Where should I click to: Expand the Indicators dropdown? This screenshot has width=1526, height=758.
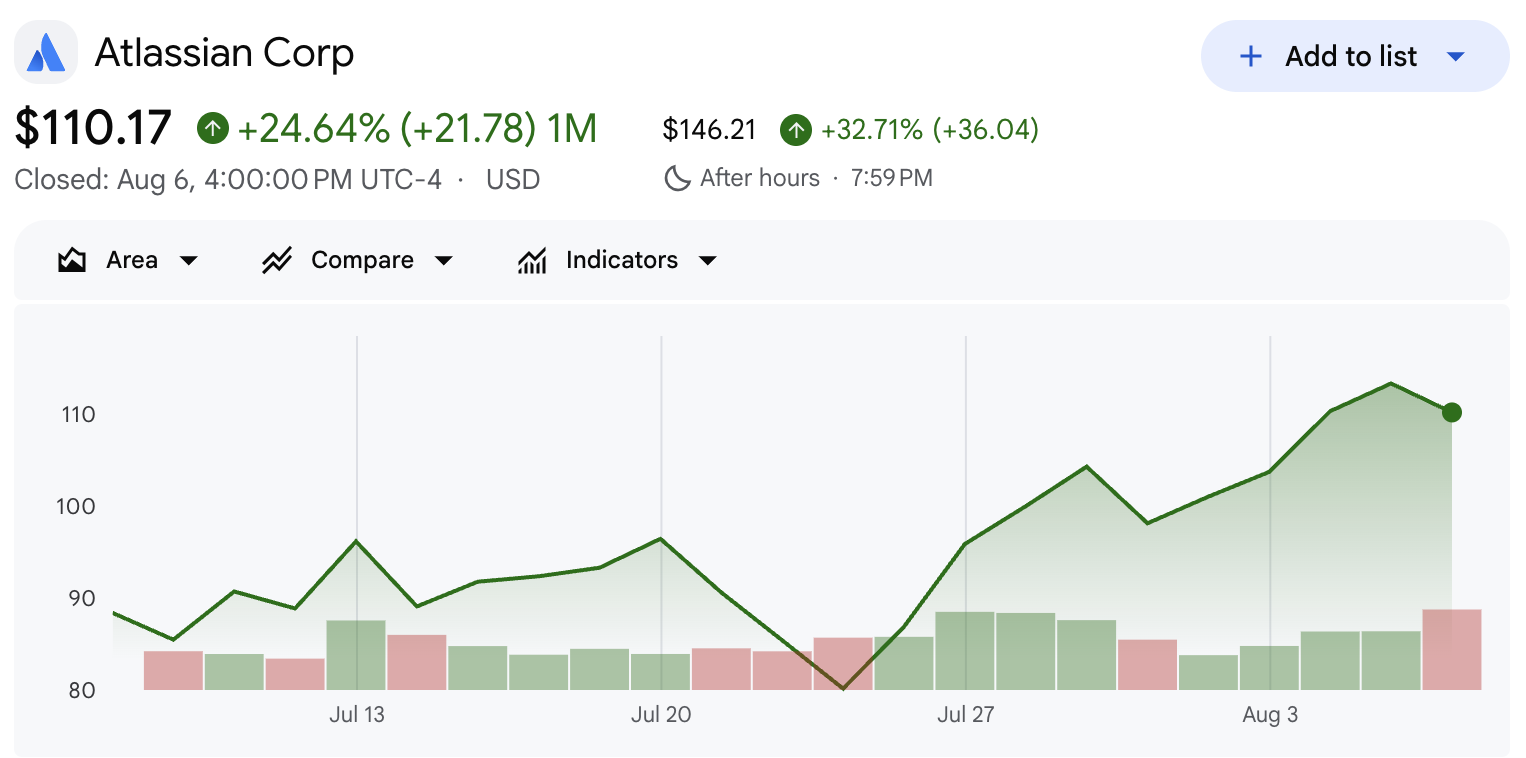point(618,260)
